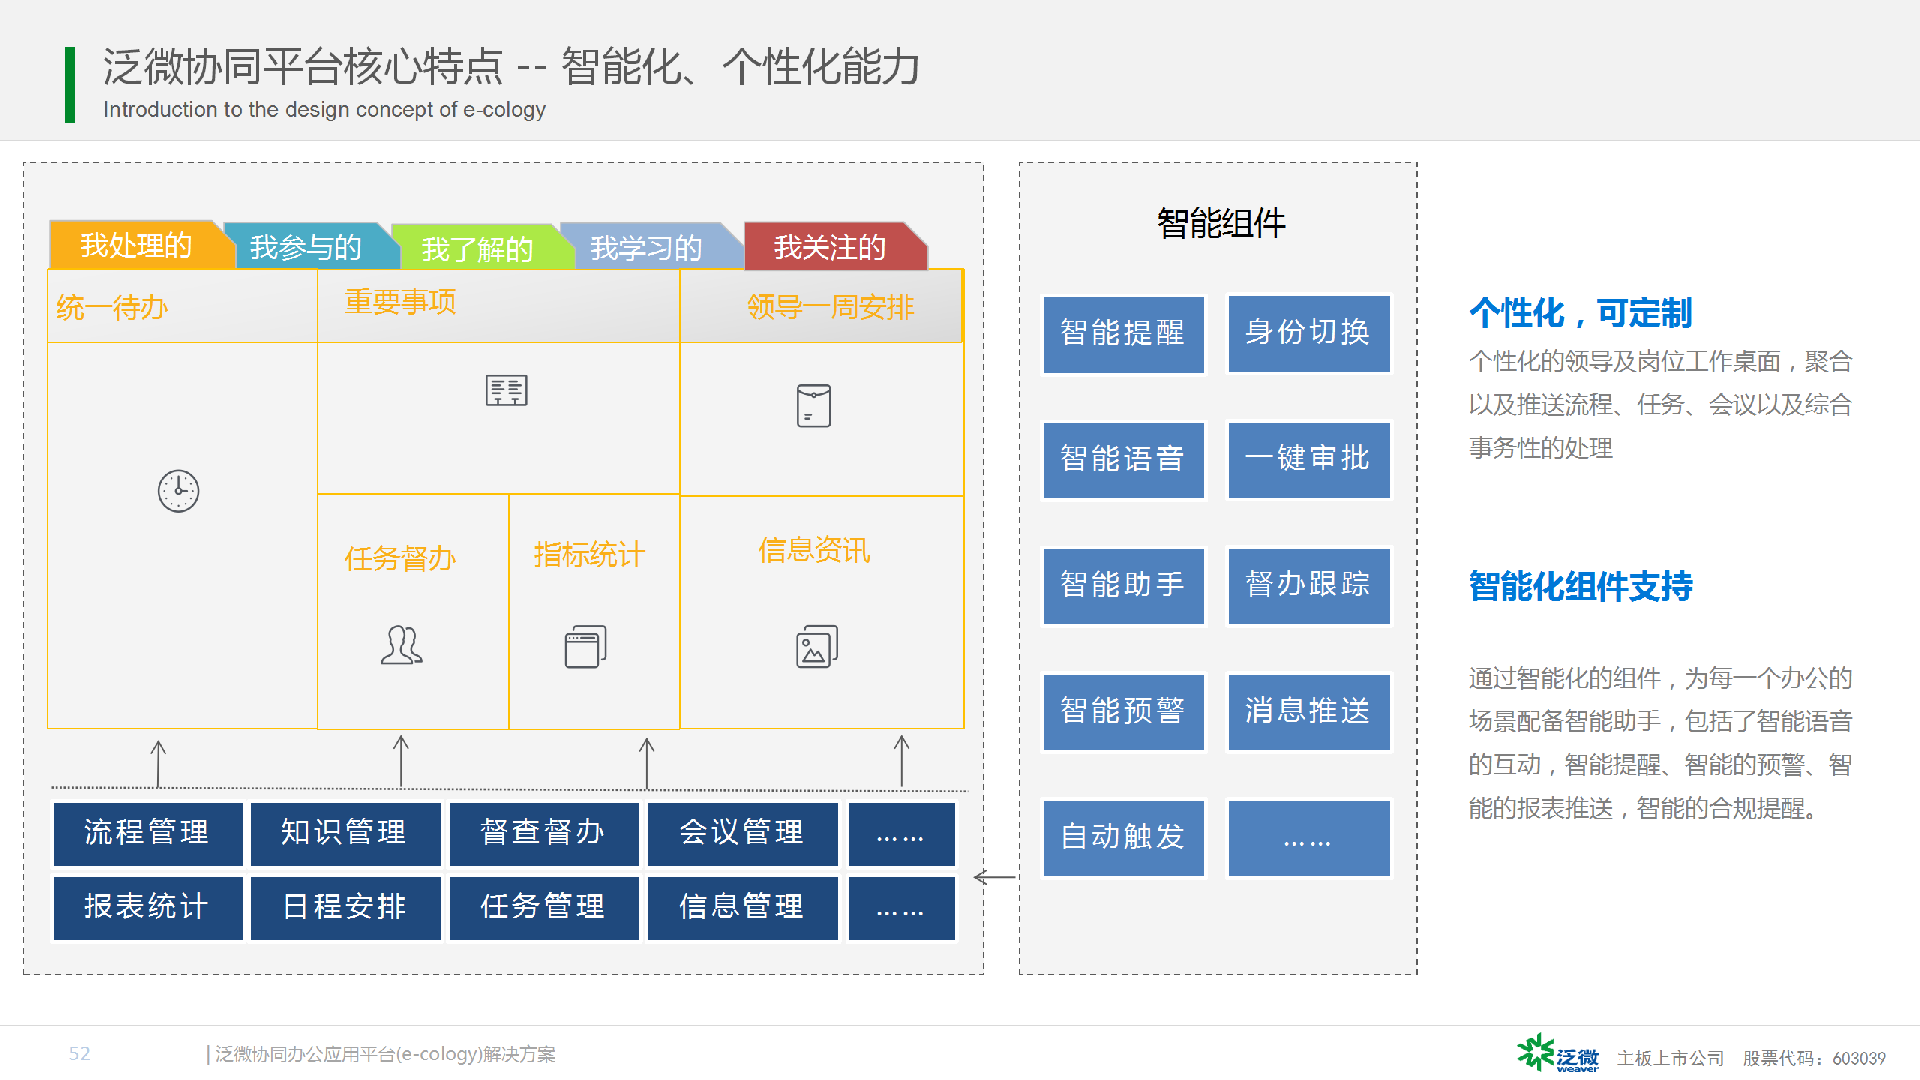Click the 一键审批 button
This screenshot has width=1920, height=1080.
click(1308, 459)
